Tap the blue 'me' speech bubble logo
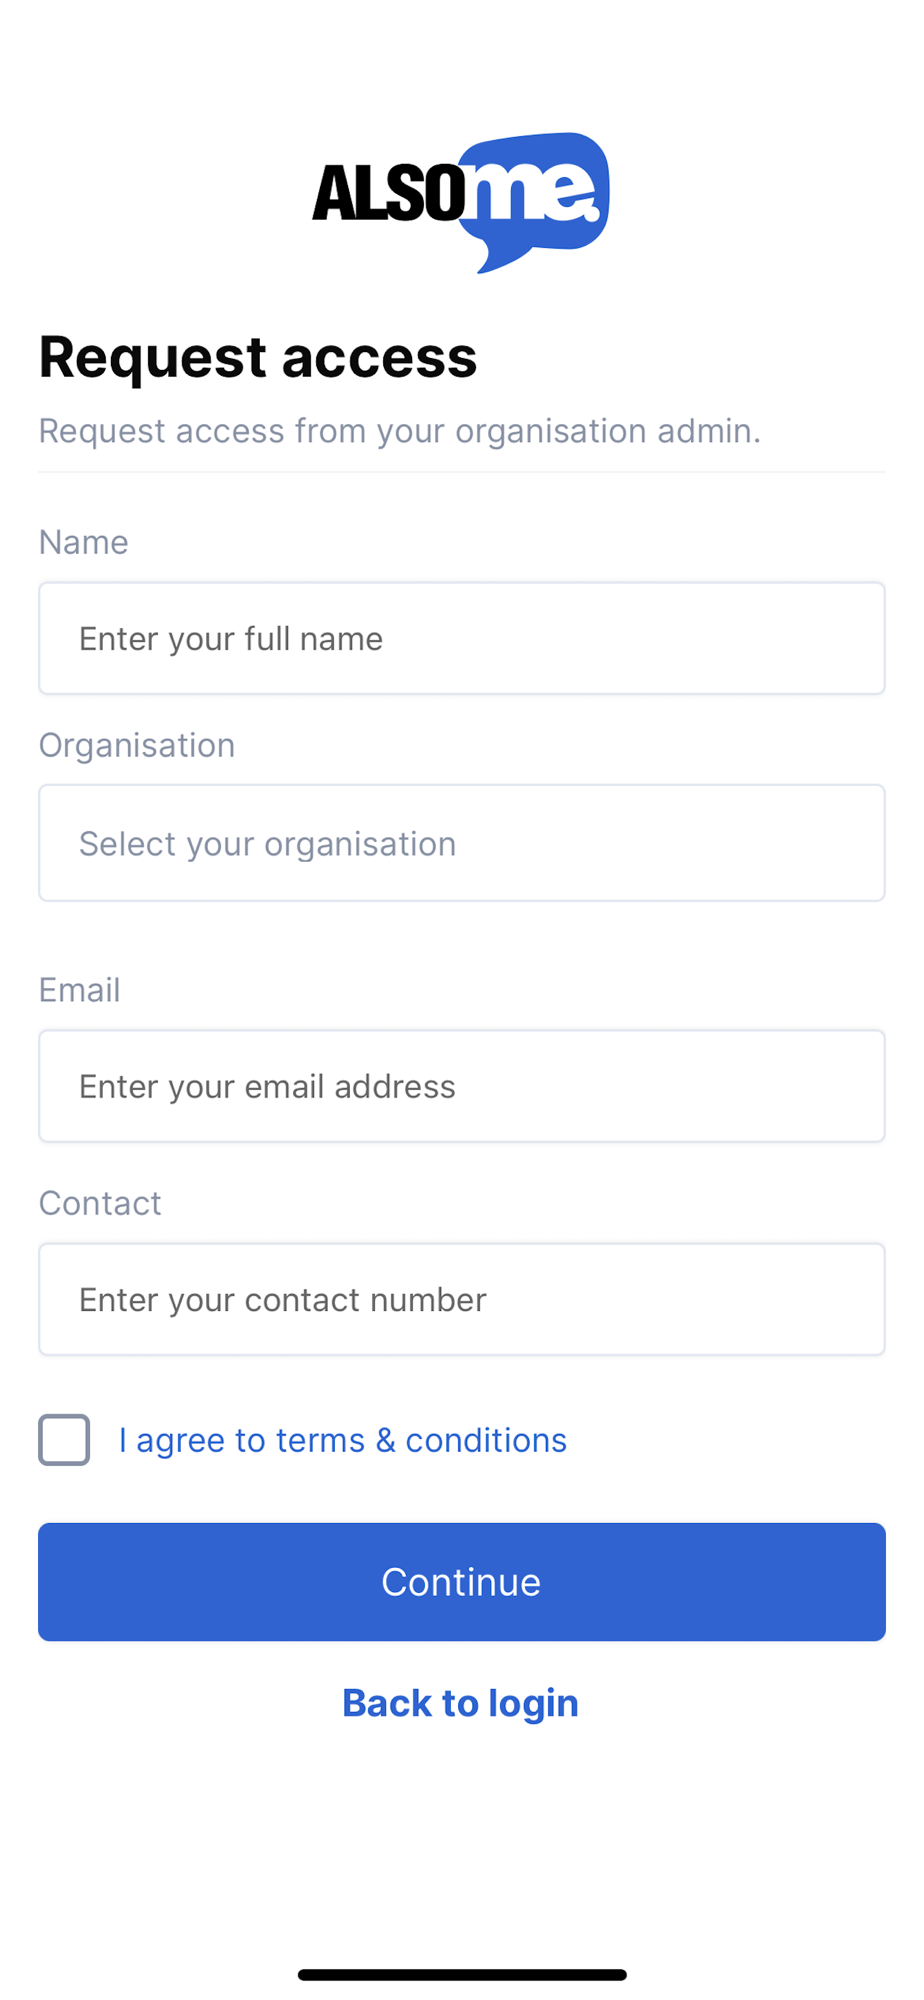Viewport: 924px width, 2000px height. coord(535,192)
